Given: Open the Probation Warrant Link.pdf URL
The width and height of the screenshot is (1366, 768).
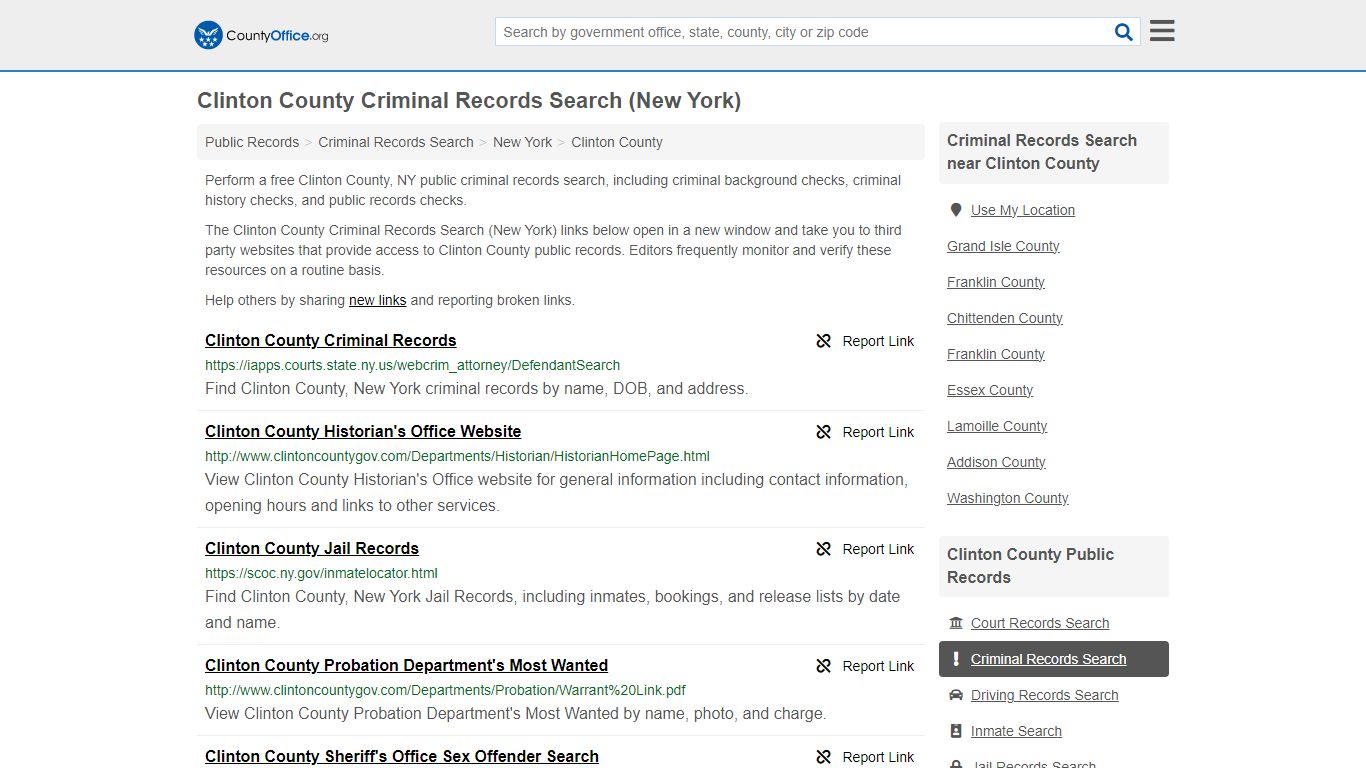Looking at the screenshot, I should 445,690.
